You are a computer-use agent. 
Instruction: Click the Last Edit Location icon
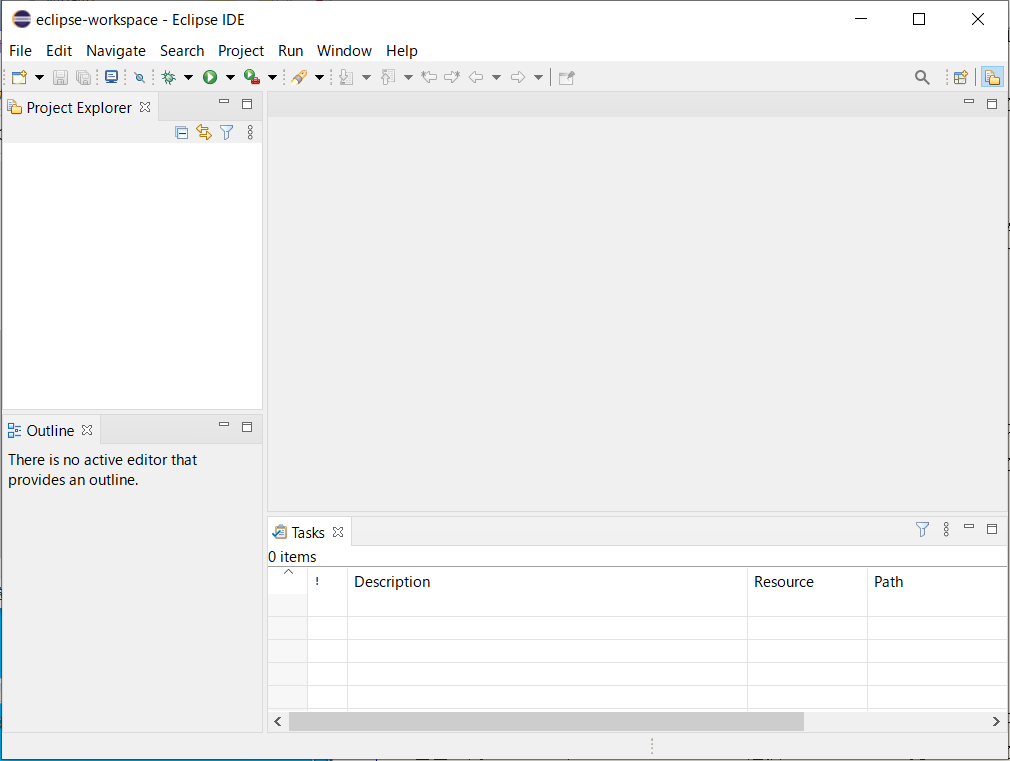coord(429,77)
